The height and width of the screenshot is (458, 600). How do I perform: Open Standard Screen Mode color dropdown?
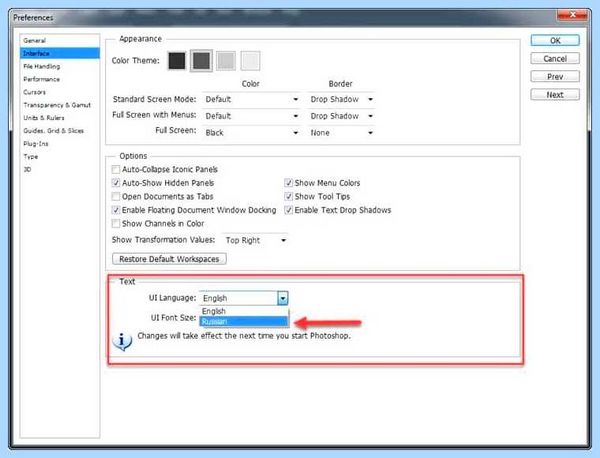[x=251, y=99]
